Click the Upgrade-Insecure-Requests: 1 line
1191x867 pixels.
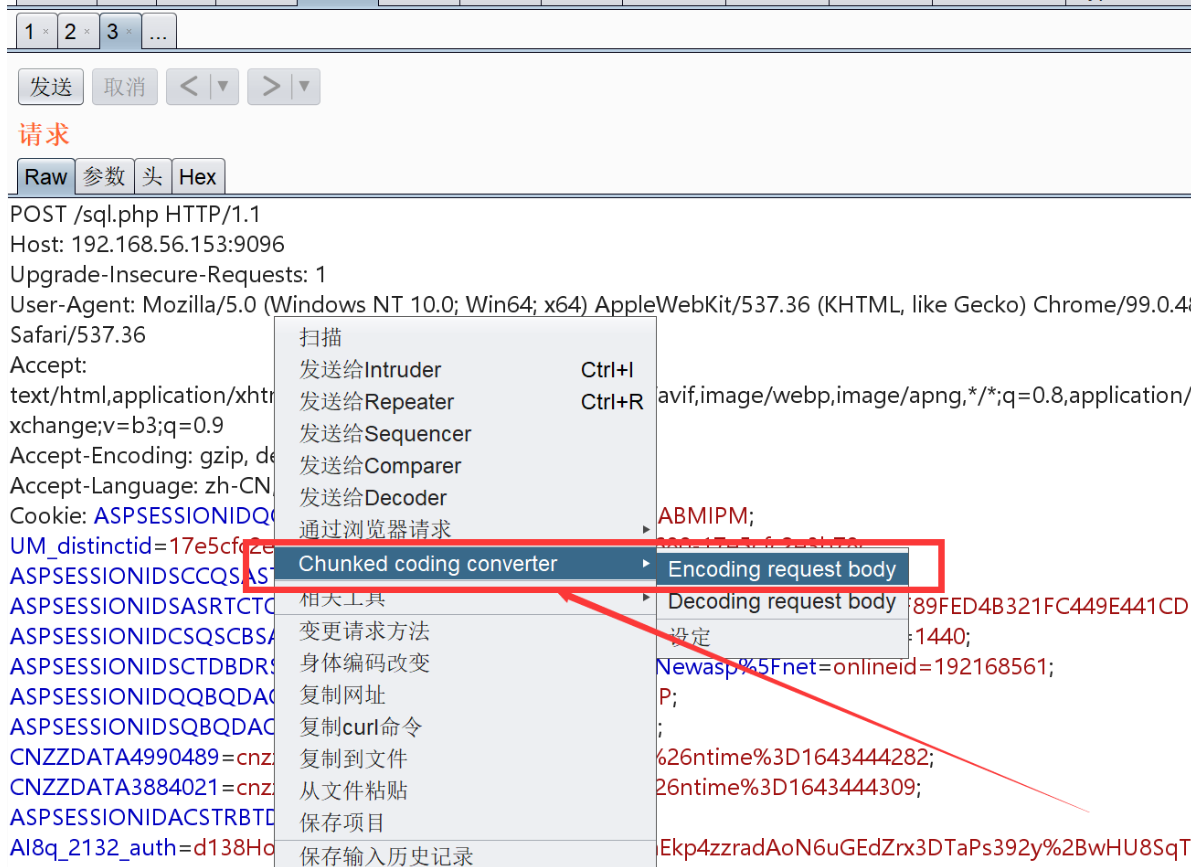(168, 274)
